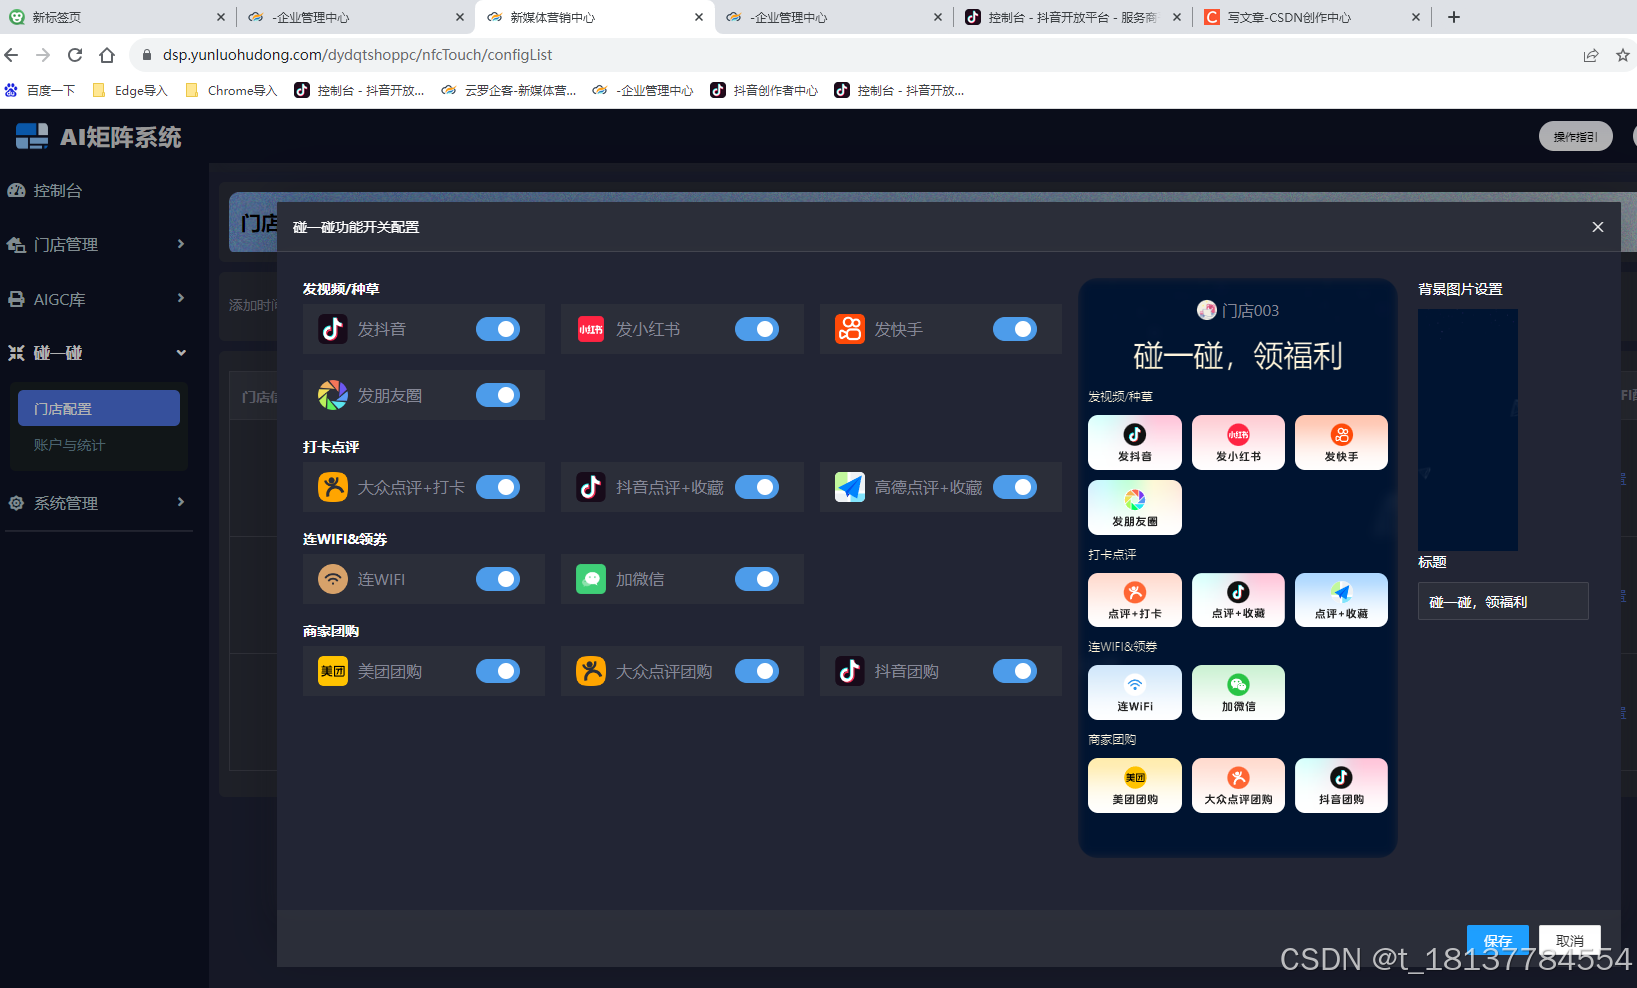Open a new browser tab

[x=1454, y=17]
